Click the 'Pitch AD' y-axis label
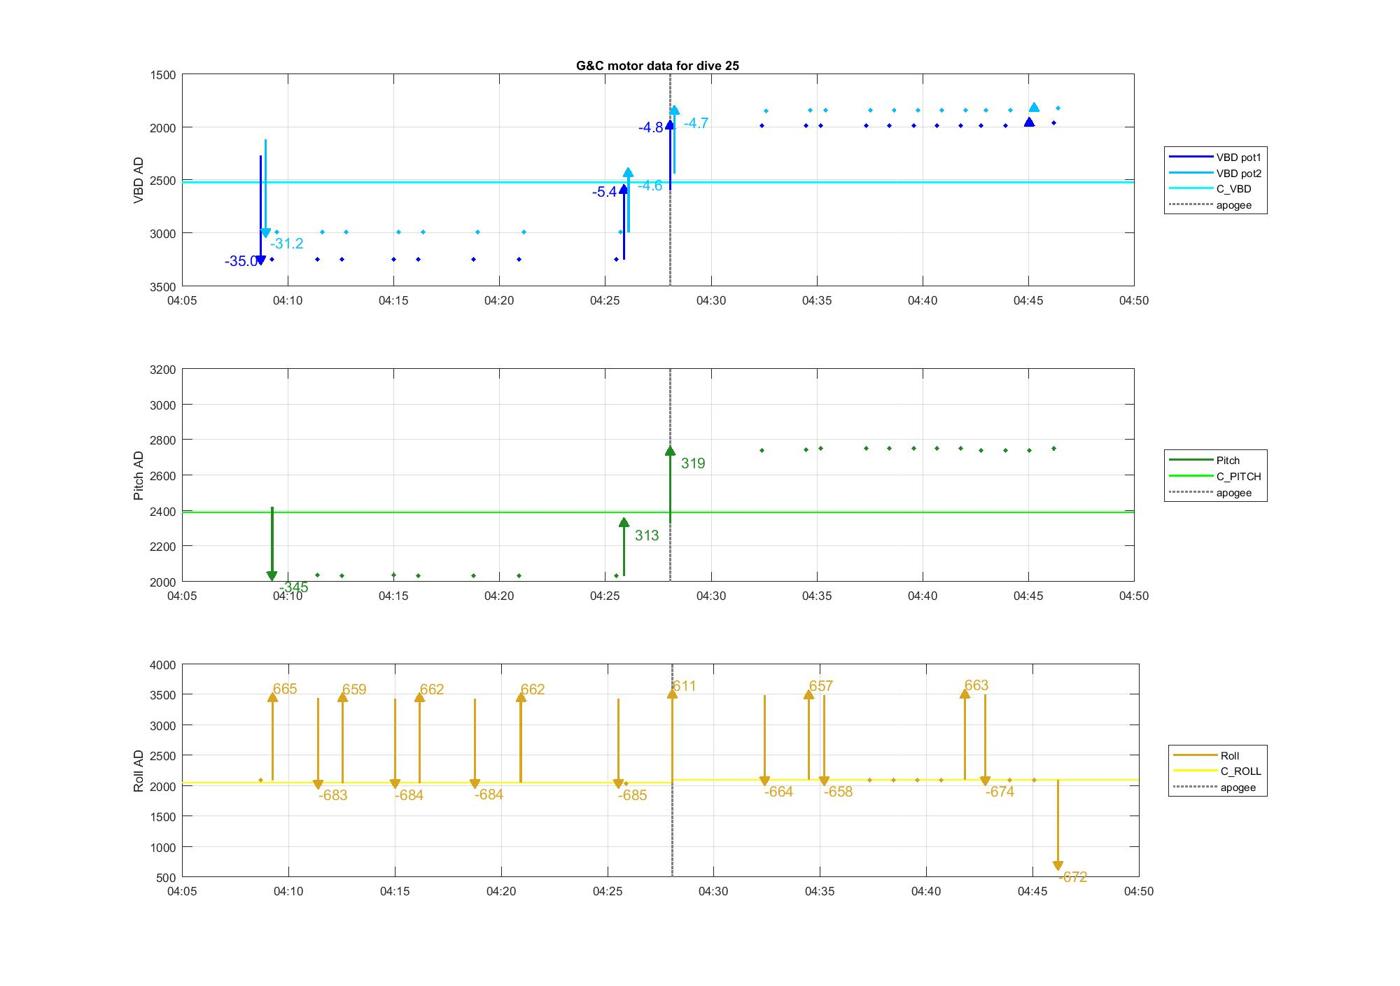 pyautogui.click(x=139, y=475)
